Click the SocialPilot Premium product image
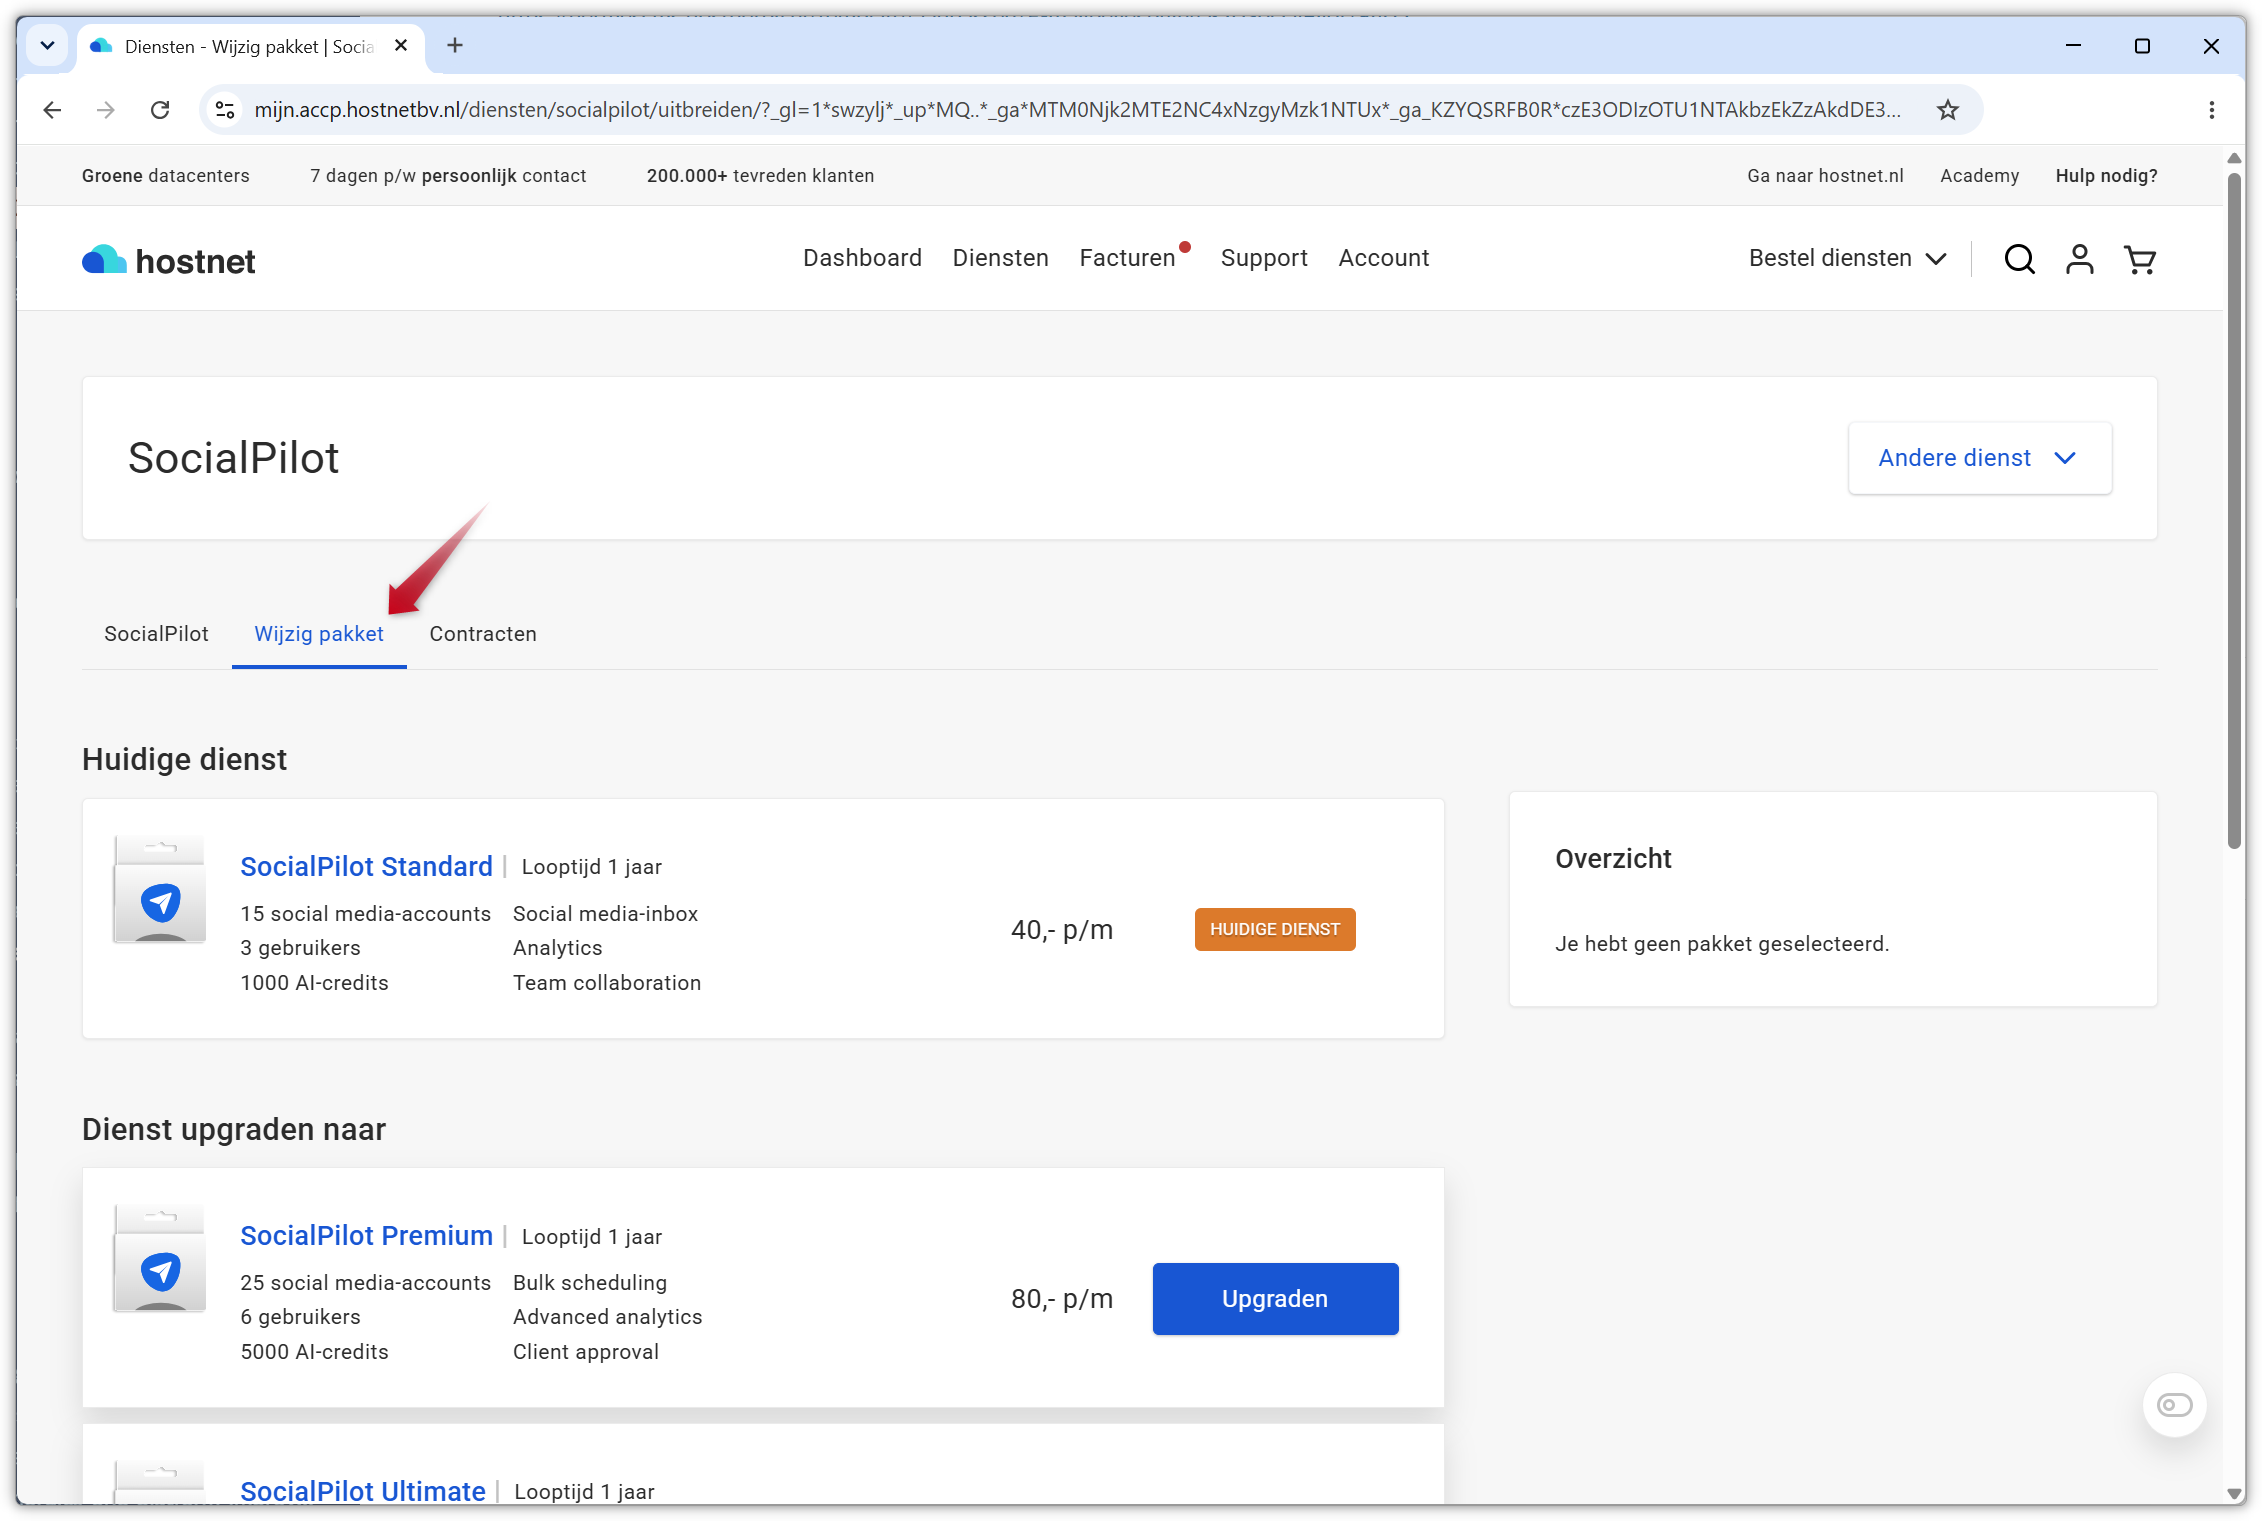2262x1521 pixels. click(x=160, y=1258)
